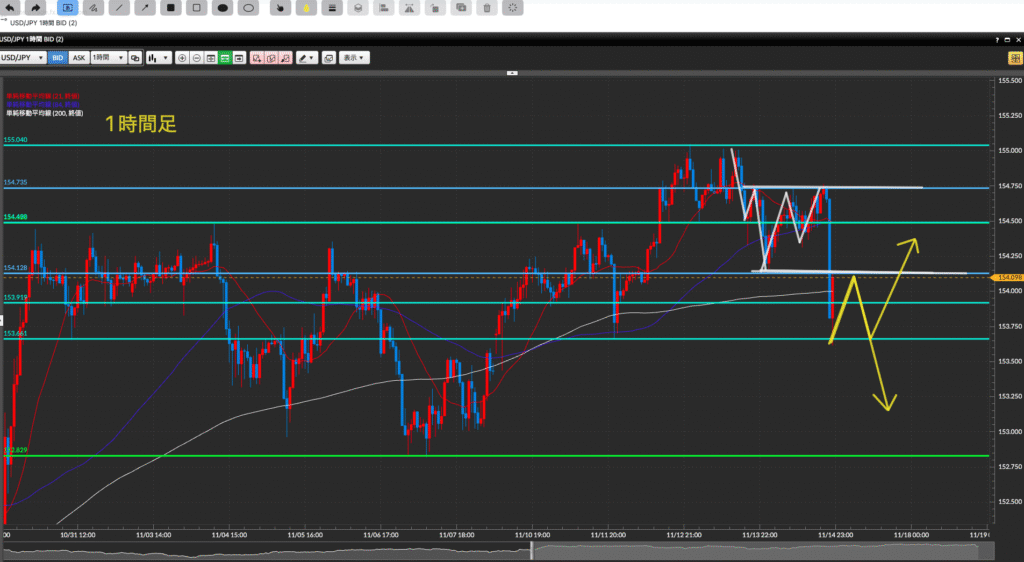This screenshot has width=1024, height=562.
Task: Click the help question mark button
Action: point(996,39)
